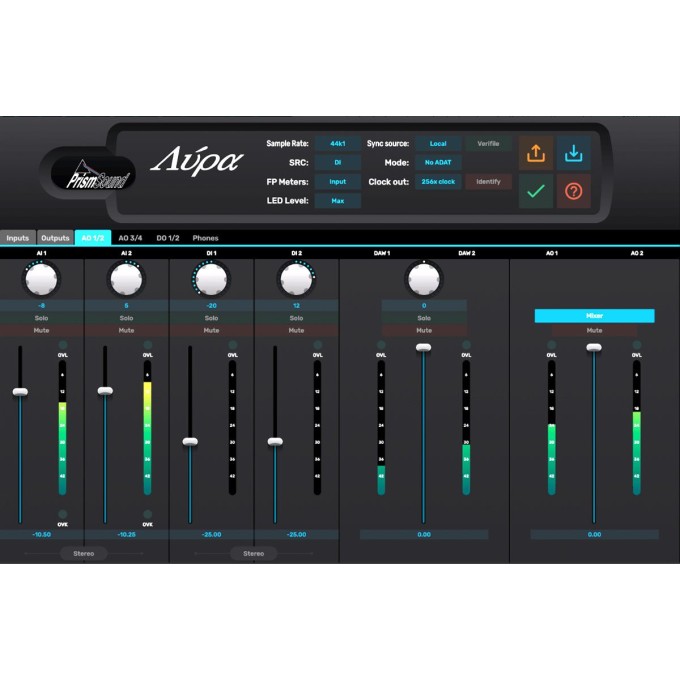Solo the DI 1 channel
The image size is (680, 680).
(211, 318)
